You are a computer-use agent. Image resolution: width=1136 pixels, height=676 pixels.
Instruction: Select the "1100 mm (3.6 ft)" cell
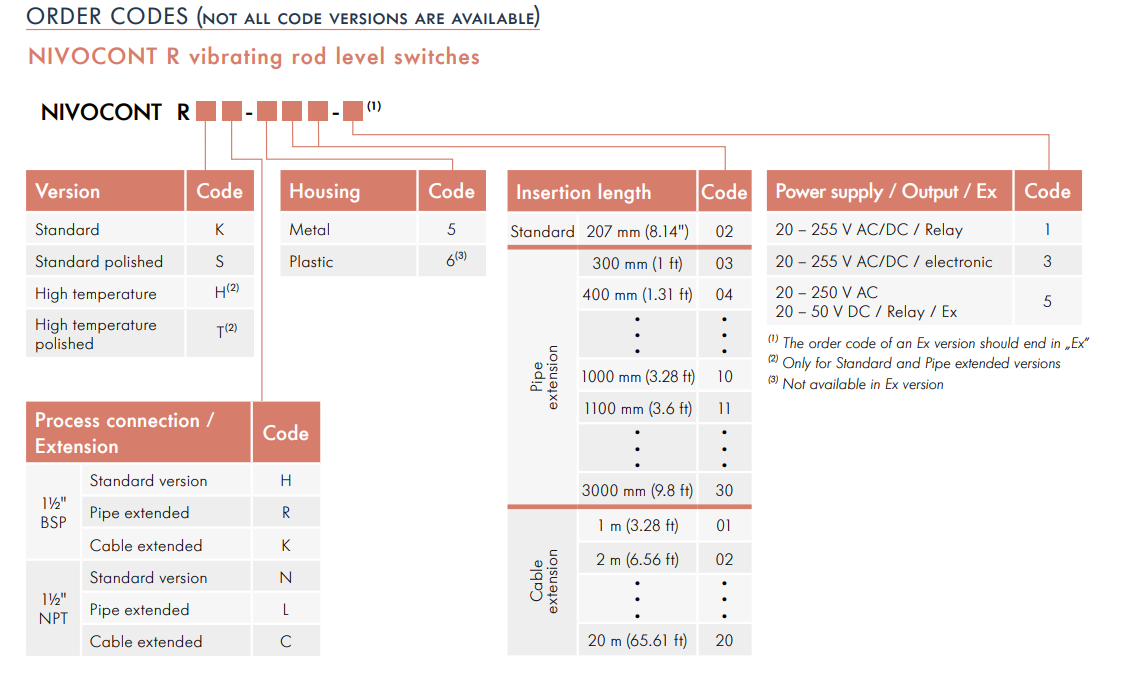point(638,409)
